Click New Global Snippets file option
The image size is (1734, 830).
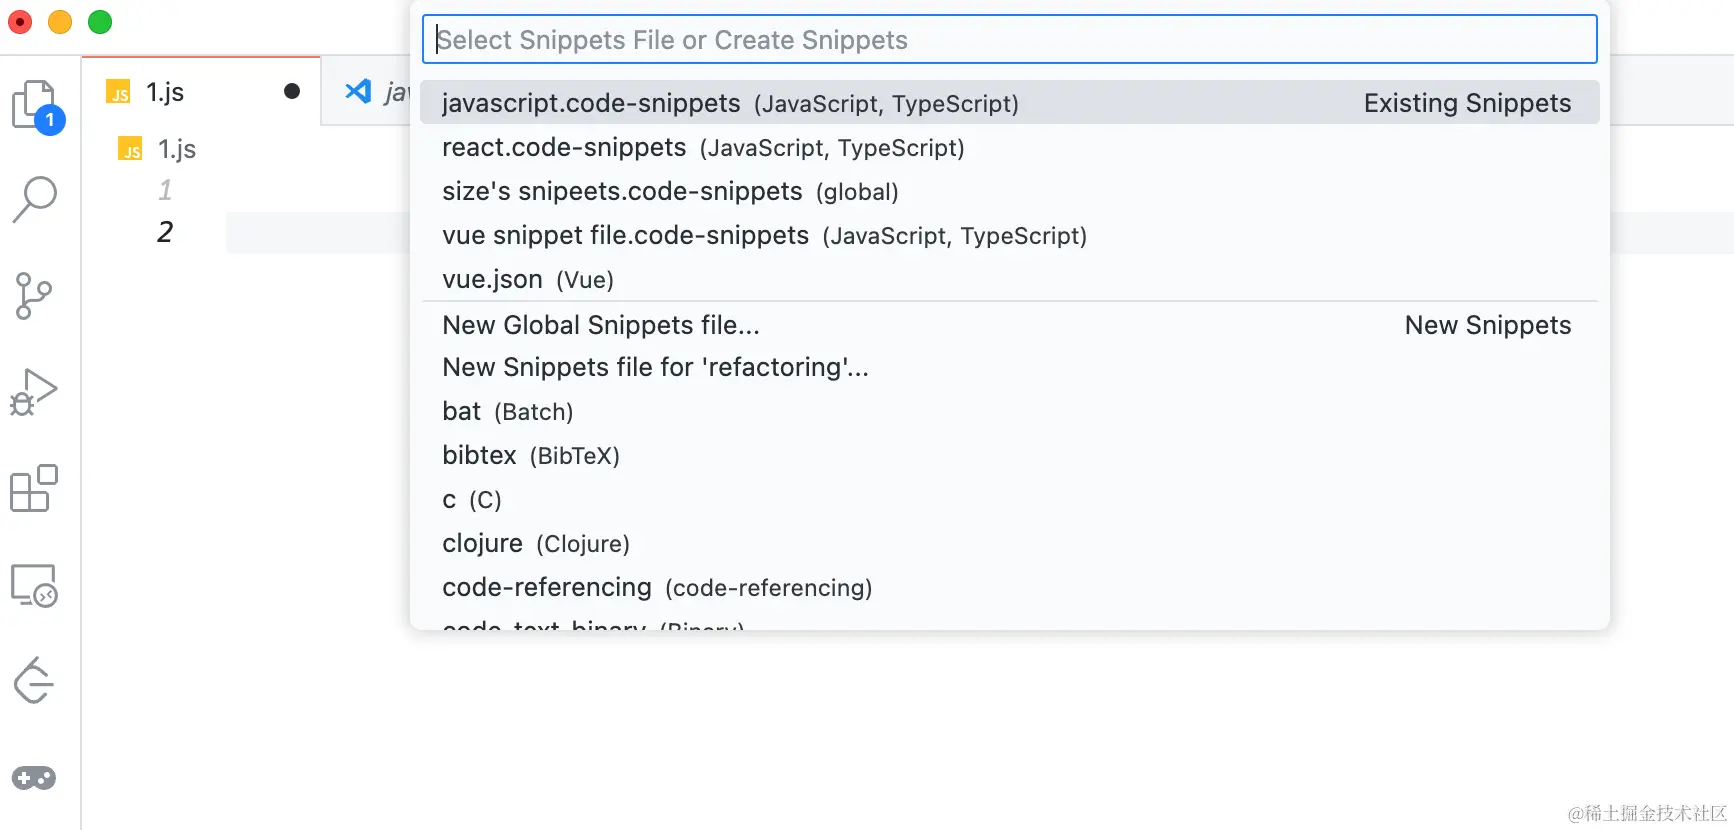[x=601, y=325]
